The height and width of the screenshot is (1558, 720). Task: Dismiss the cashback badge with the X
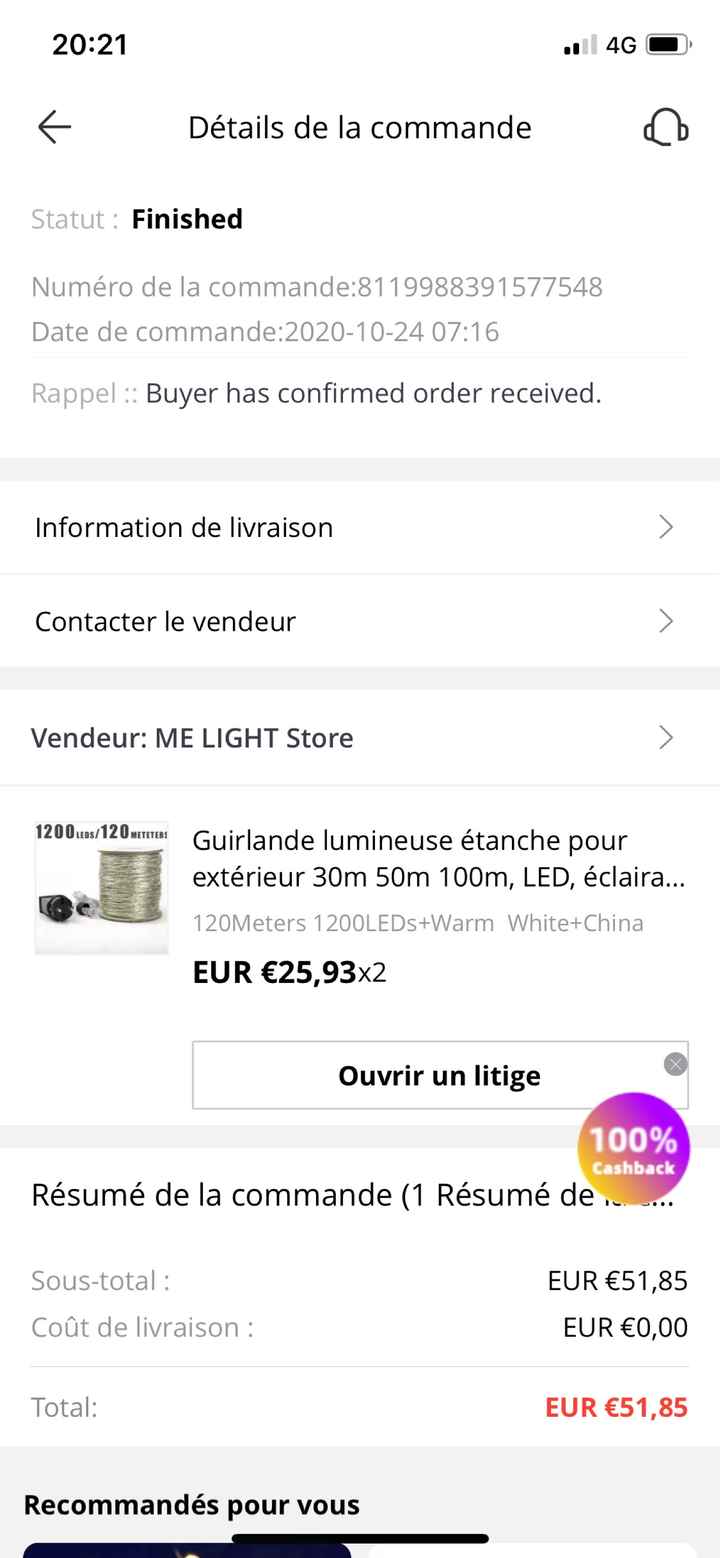676,1064
